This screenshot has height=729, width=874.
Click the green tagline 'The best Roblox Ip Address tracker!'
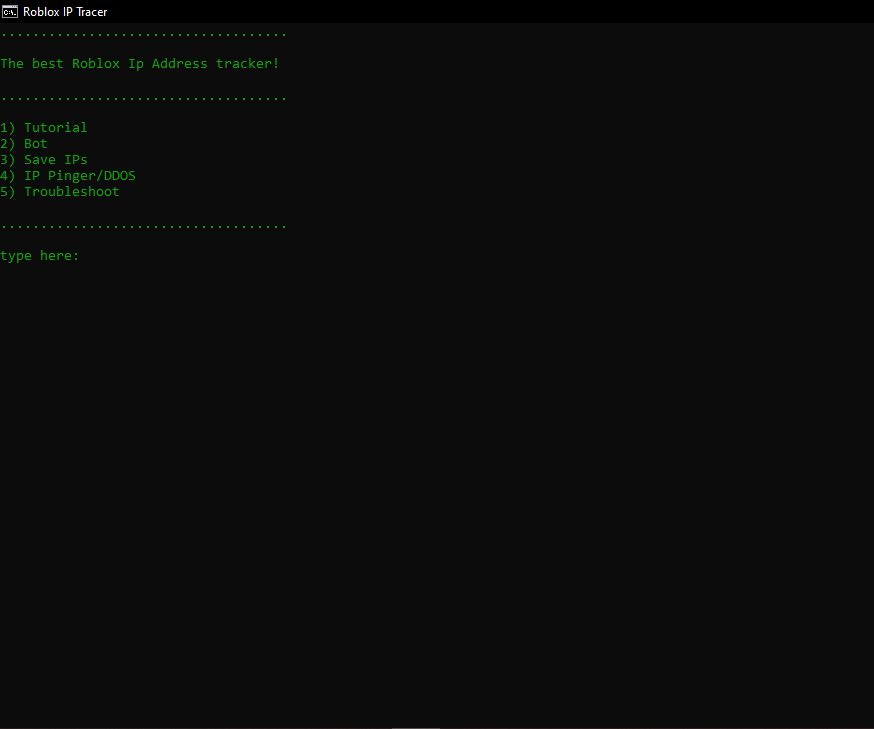click(140, 63)
